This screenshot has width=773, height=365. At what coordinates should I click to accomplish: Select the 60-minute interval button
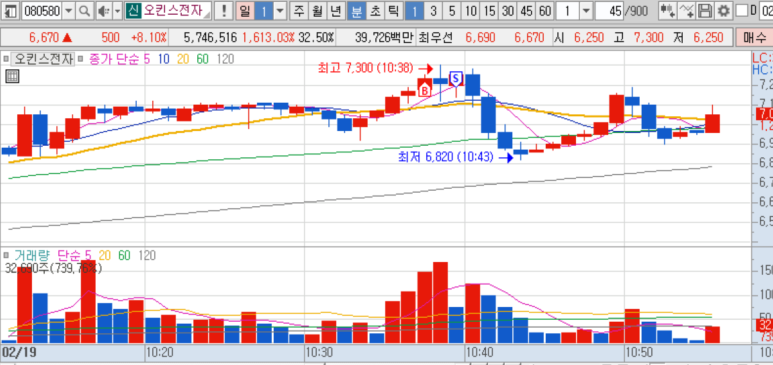(544, 11)
